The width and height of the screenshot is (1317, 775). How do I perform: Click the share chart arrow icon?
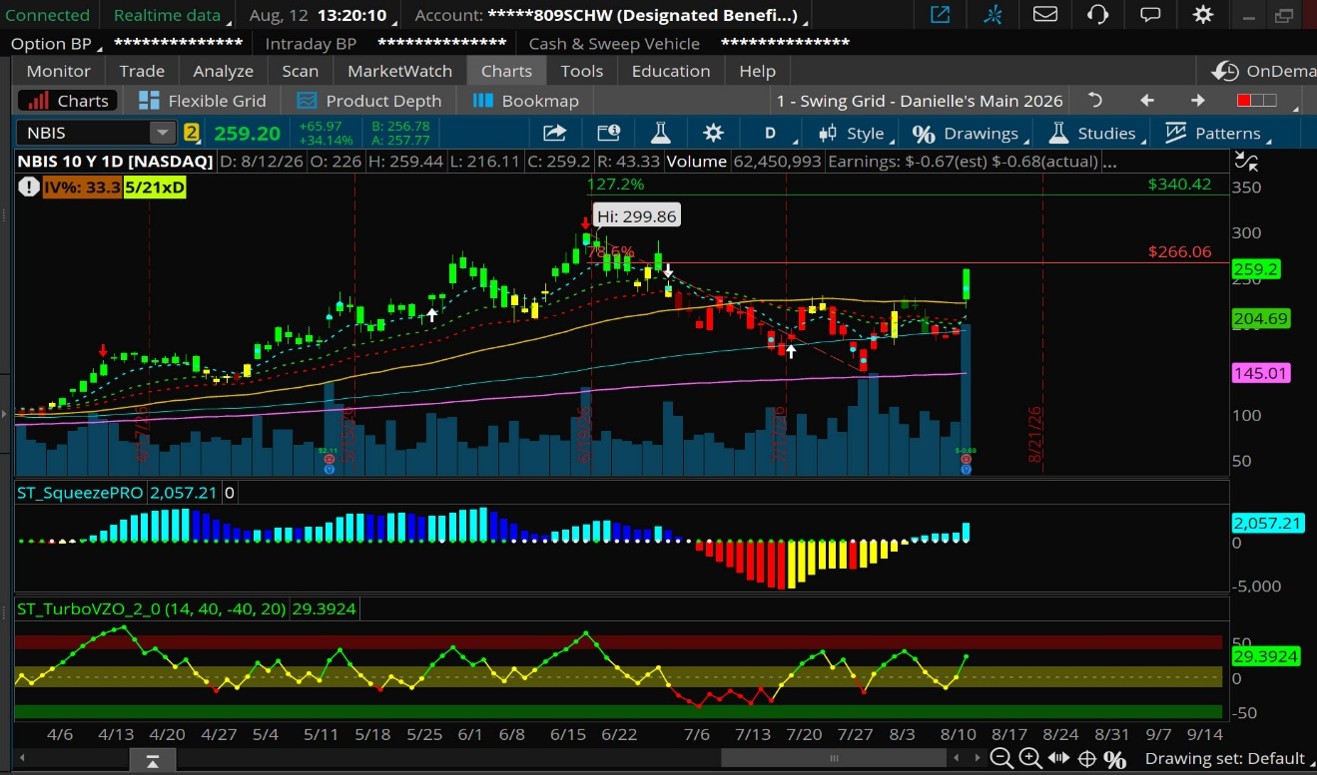click(x=555, y=133)
